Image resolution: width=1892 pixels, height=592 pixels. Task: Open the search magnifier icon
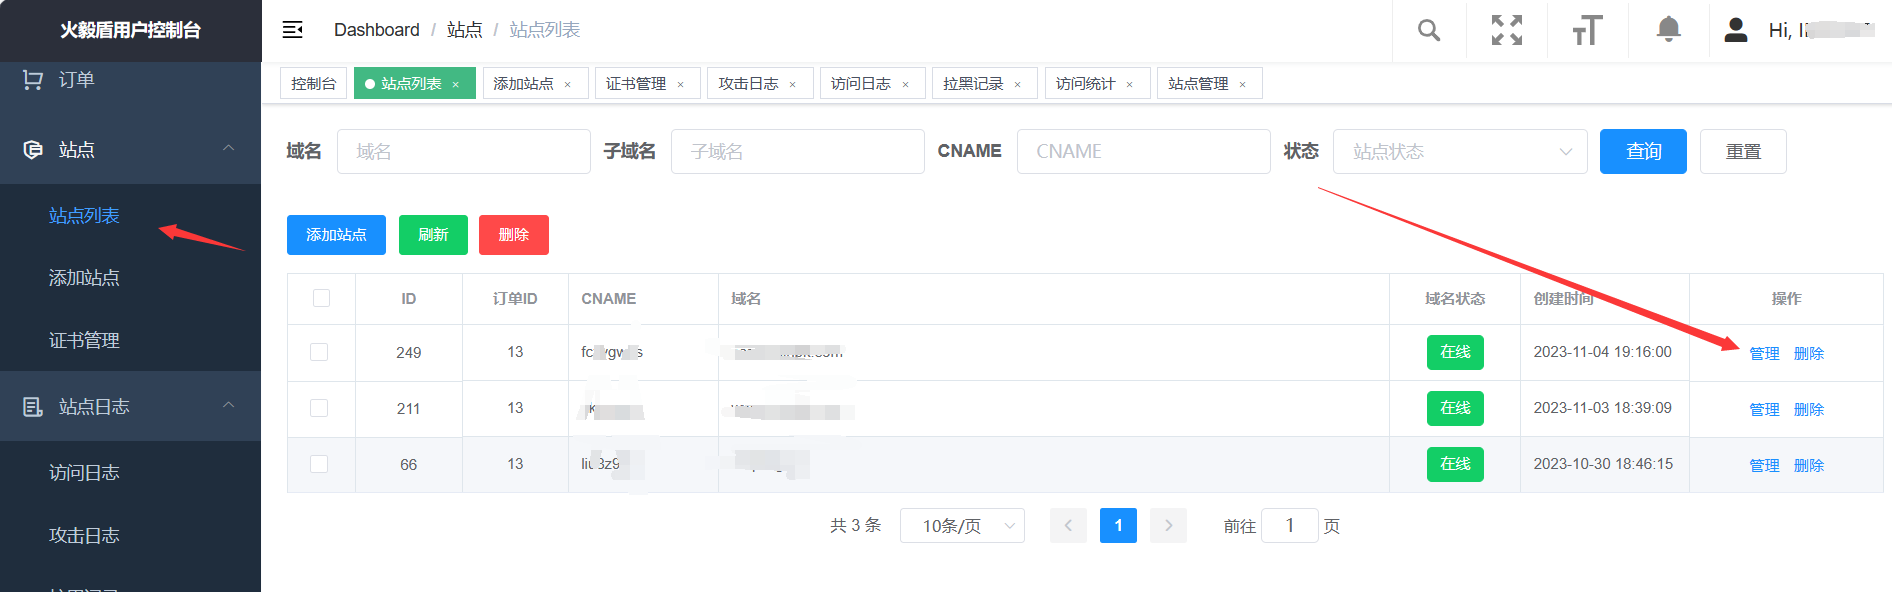pos(1429,30)
